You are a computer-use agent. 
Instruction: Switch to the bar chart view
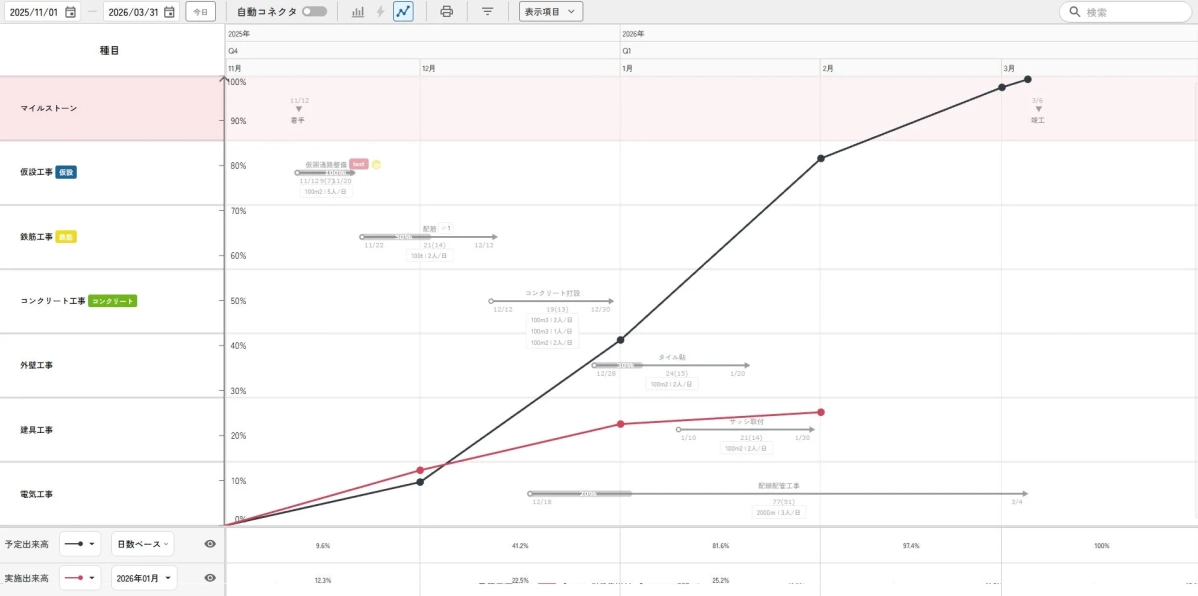coord(358,12)
